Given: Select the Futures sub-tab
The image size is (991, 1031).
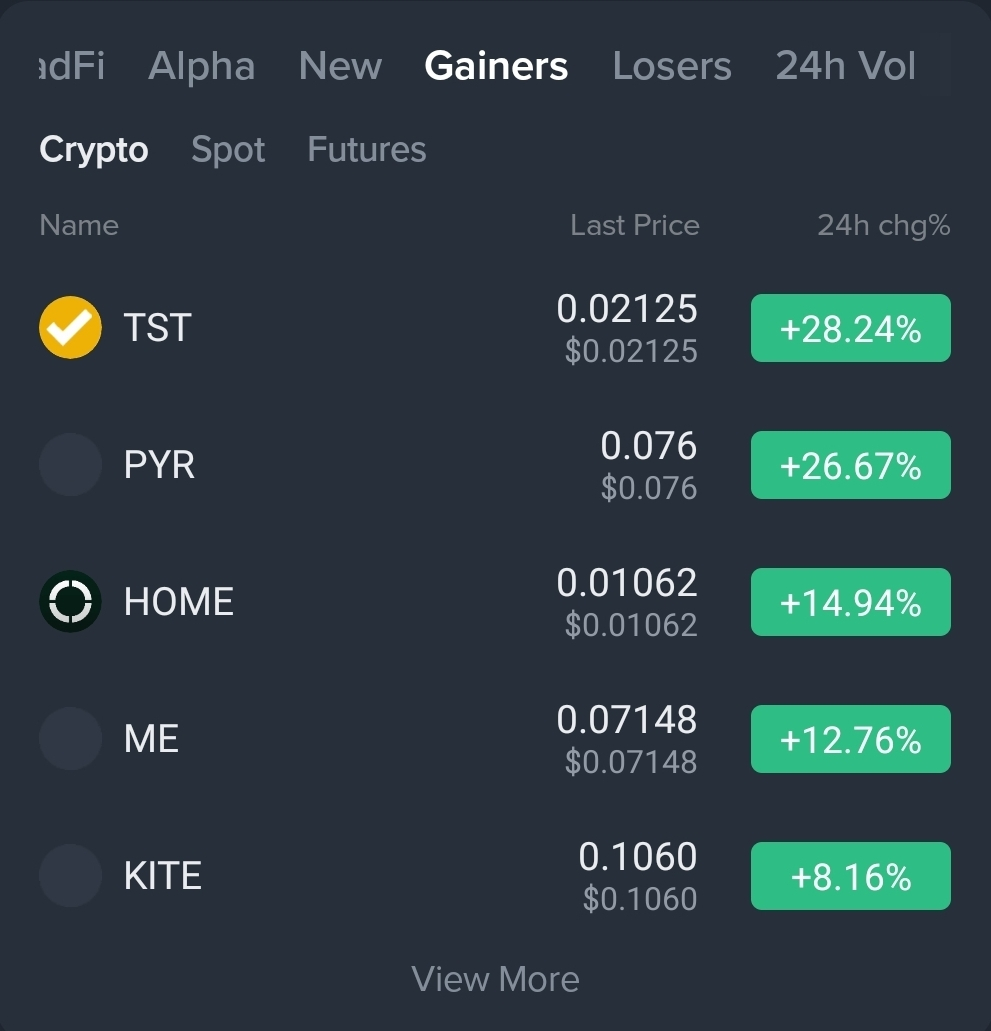Looking at the screenshot, I should pos(367,149).
